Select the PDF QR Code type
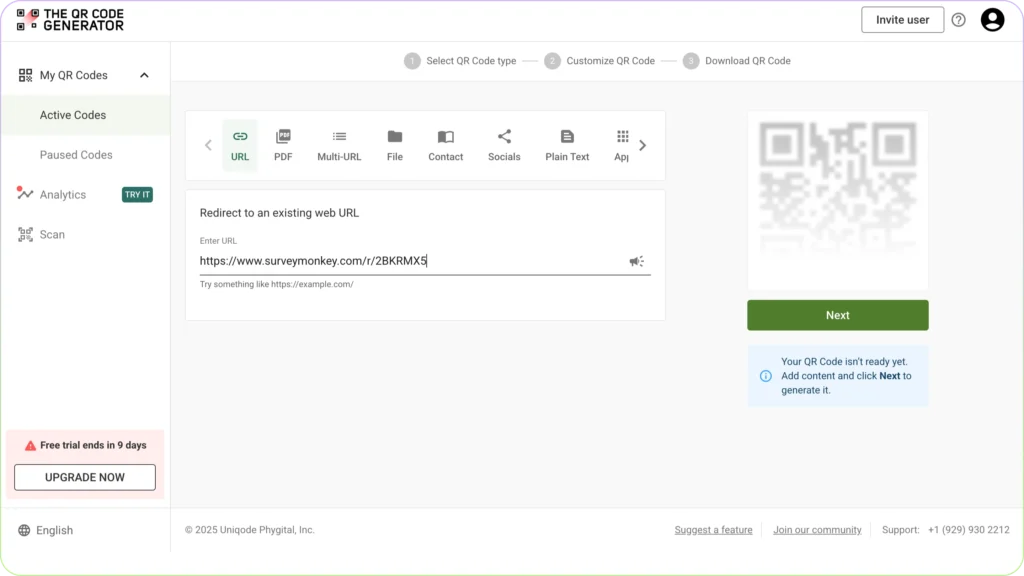Screen dimensions: 1024x576 tap(283, 145)
